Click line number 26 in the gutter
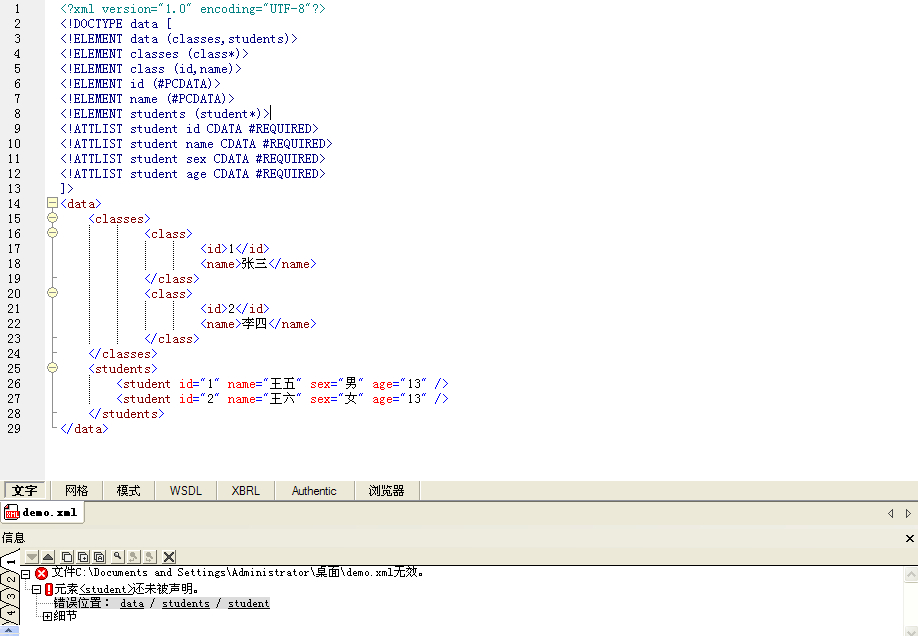918x636 pixels. point(14,384)
